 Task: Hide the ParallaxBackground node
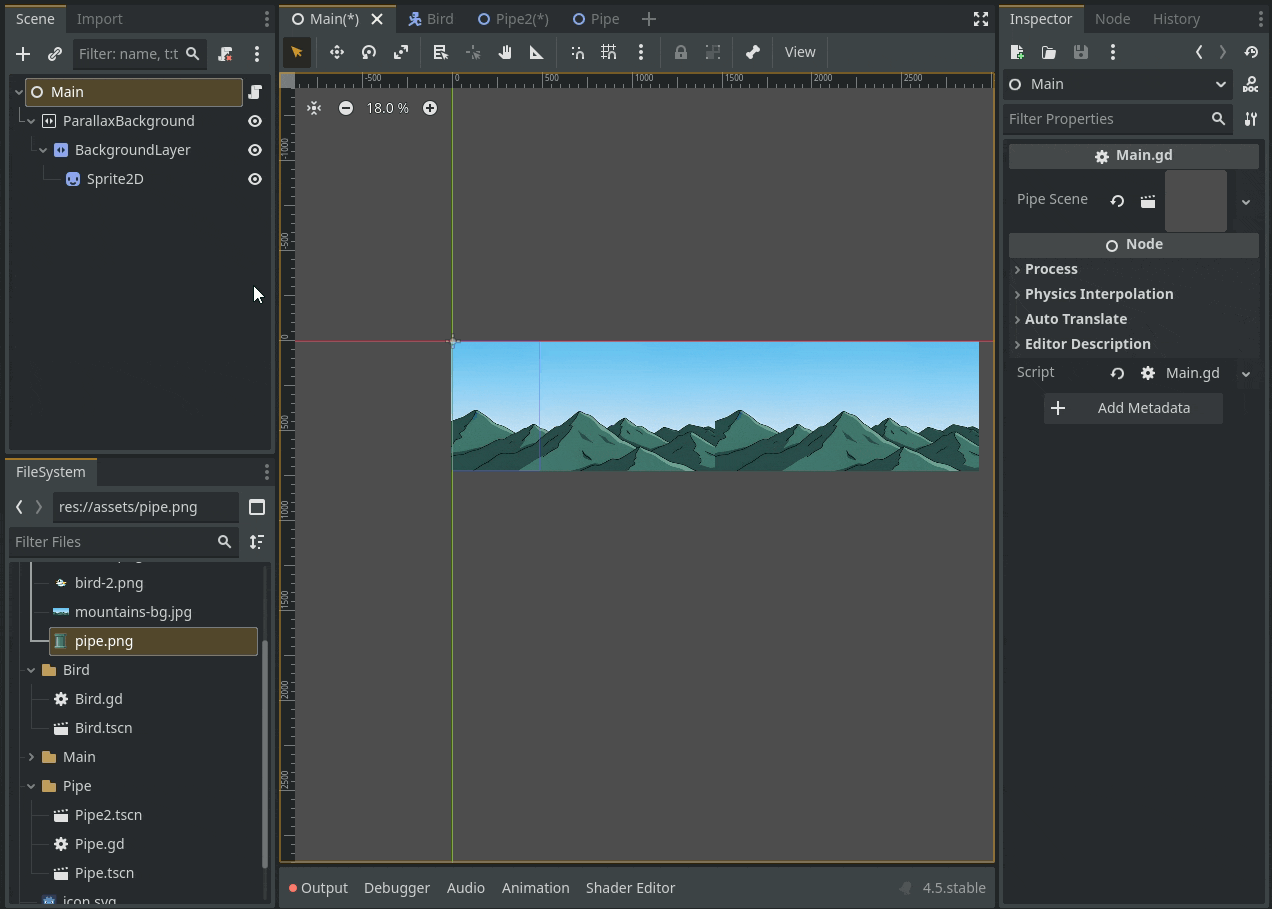[x=255, y=121]
